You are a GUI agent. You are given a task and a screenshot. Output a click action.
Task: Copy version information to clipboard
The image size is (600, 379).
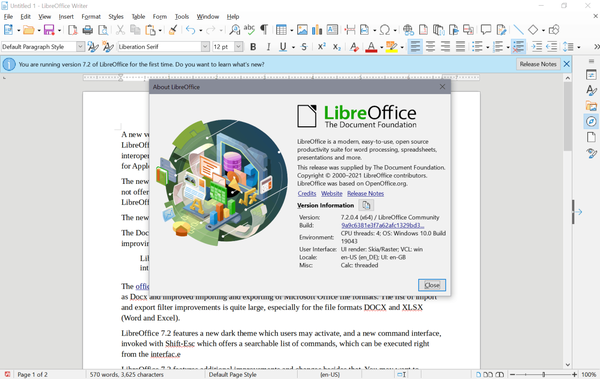point(366,205)
